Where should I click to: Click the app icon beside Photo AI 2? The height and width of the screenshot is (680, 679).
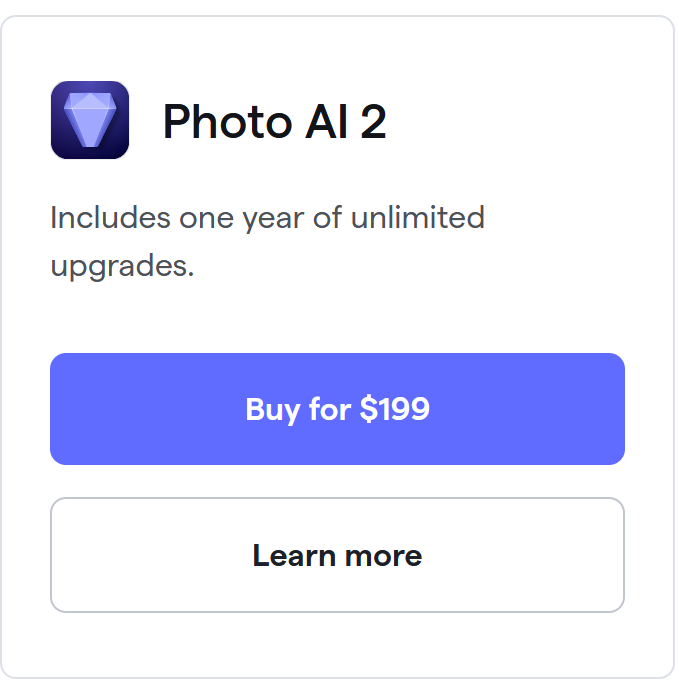click(x=90, y=120)
